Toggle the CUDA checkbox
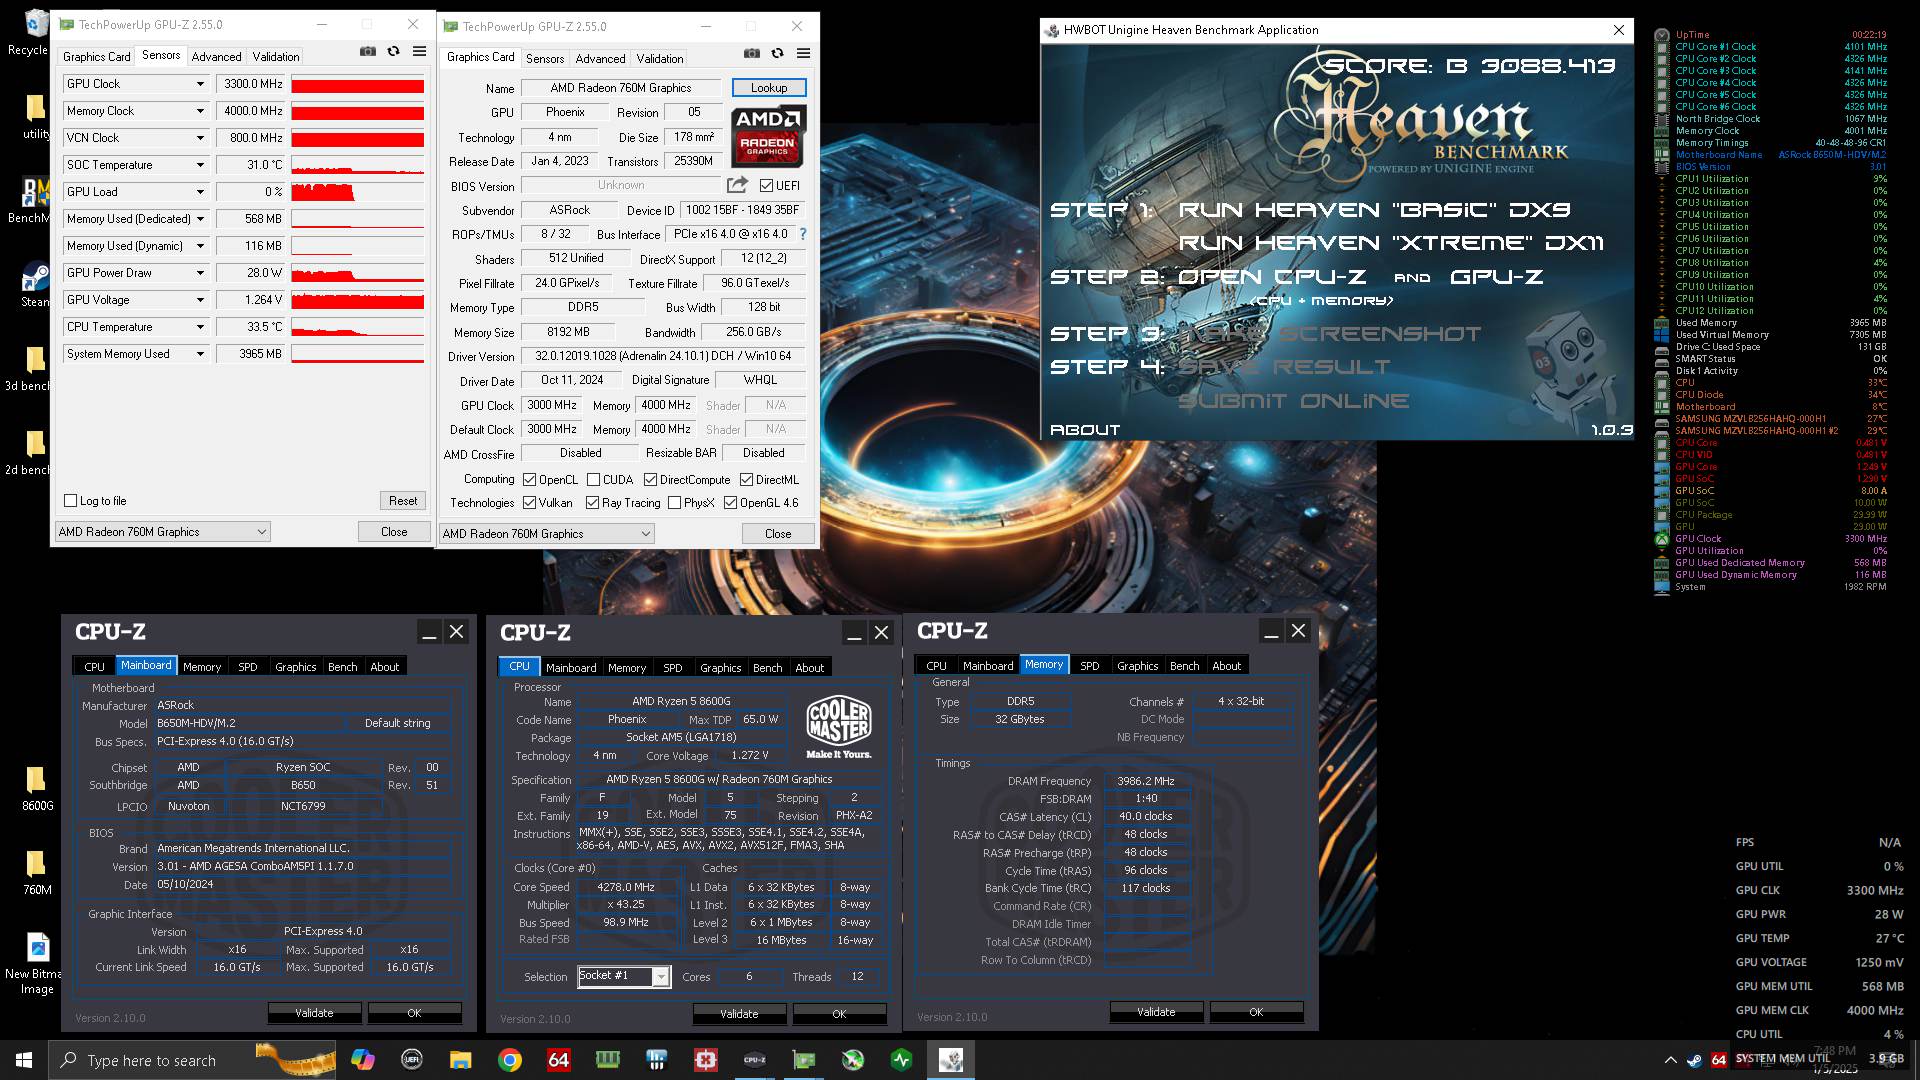This screenshot has height=1080, width=1920. [x=594, y=480]
